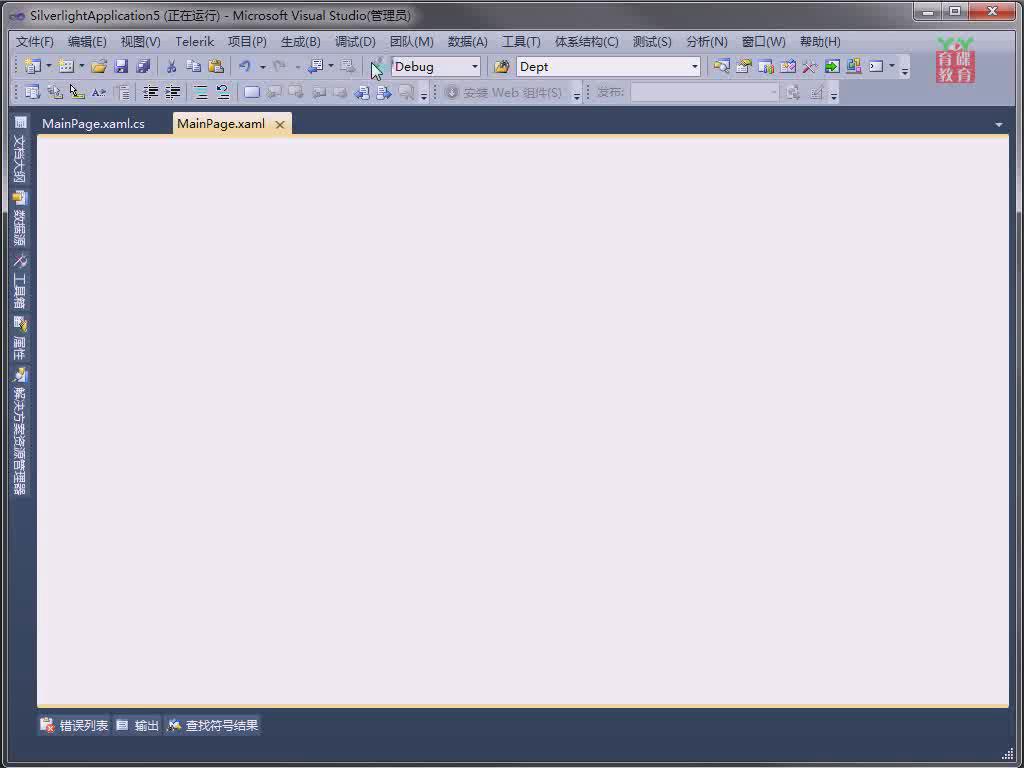Expand the Undo history dropdown arrow
This screenshot has width=1024, height=768.
point(263,66)
